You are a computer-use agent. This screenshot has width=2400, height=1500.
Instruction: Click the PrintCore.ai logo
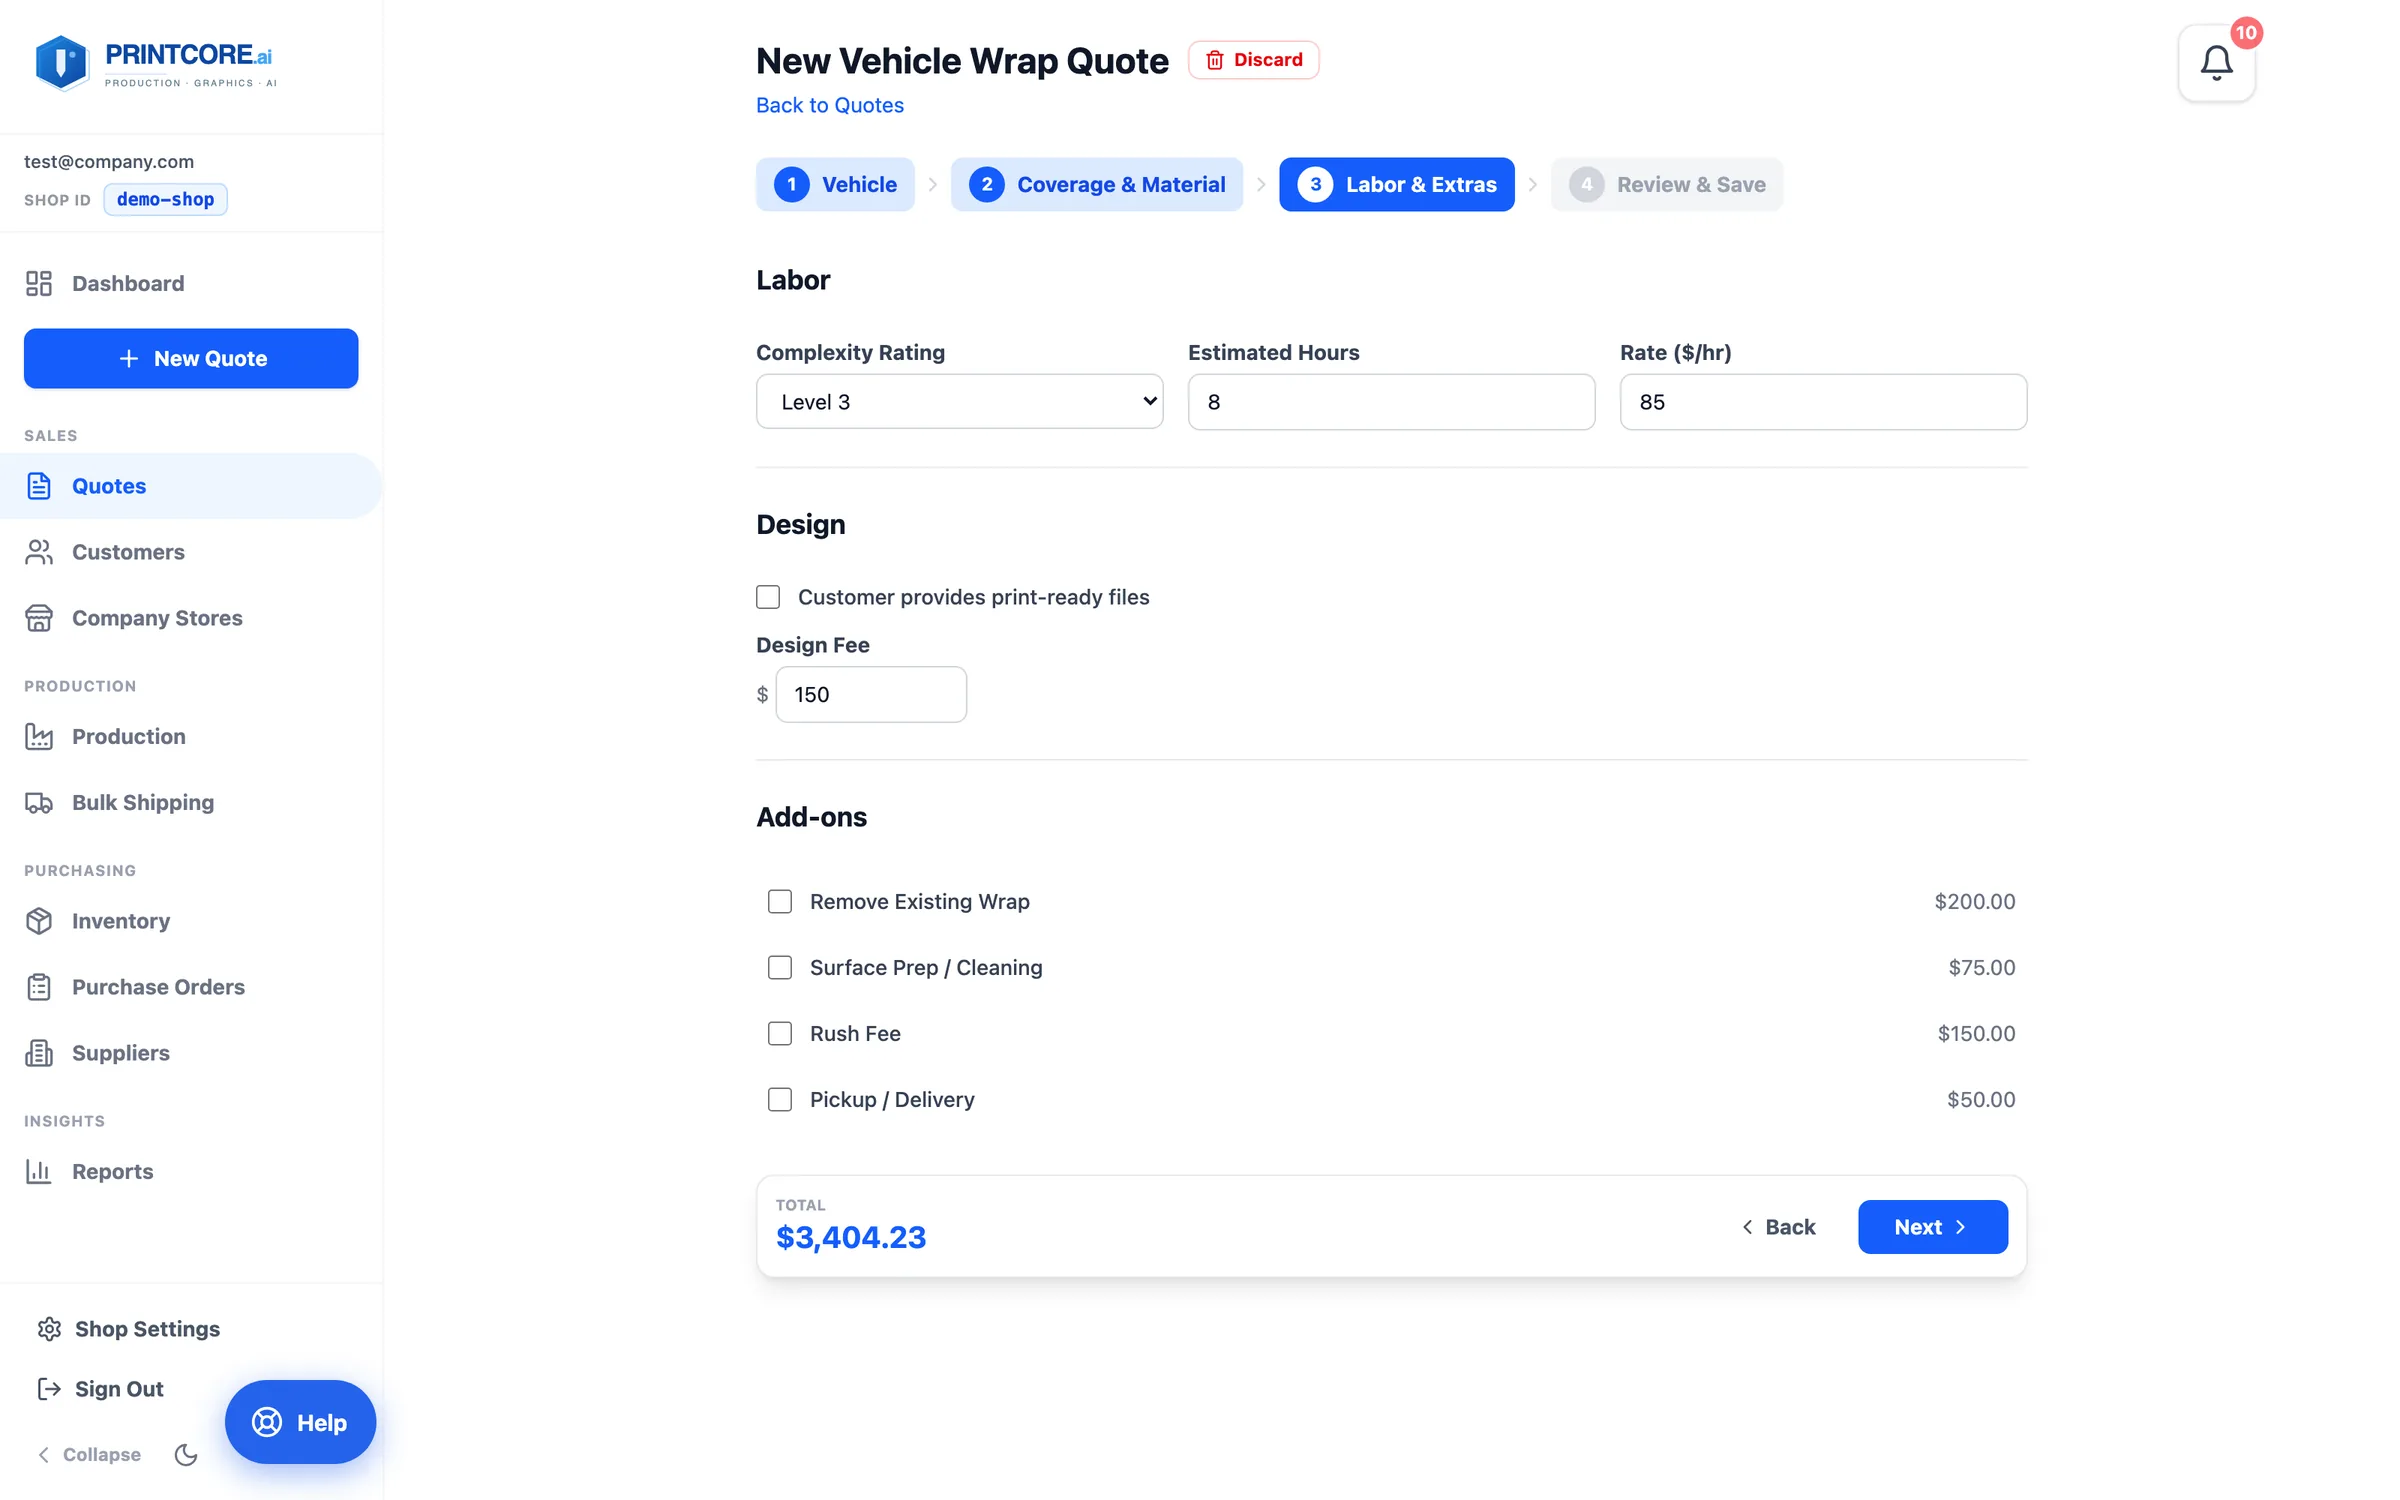(x=155, y=63)
